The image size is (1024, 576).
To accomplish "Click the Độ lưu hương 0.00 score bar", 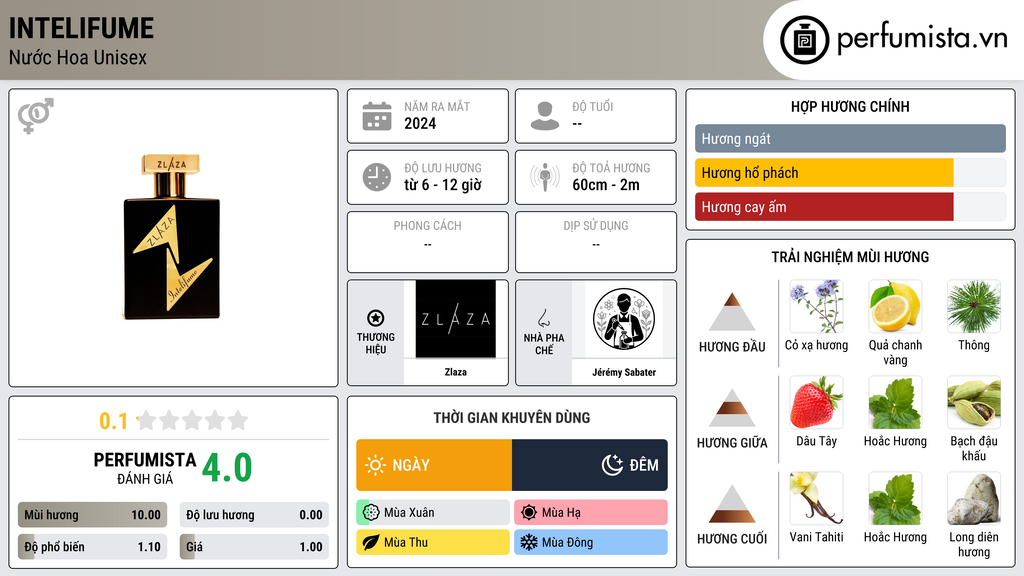I will (x=254, y=515).
